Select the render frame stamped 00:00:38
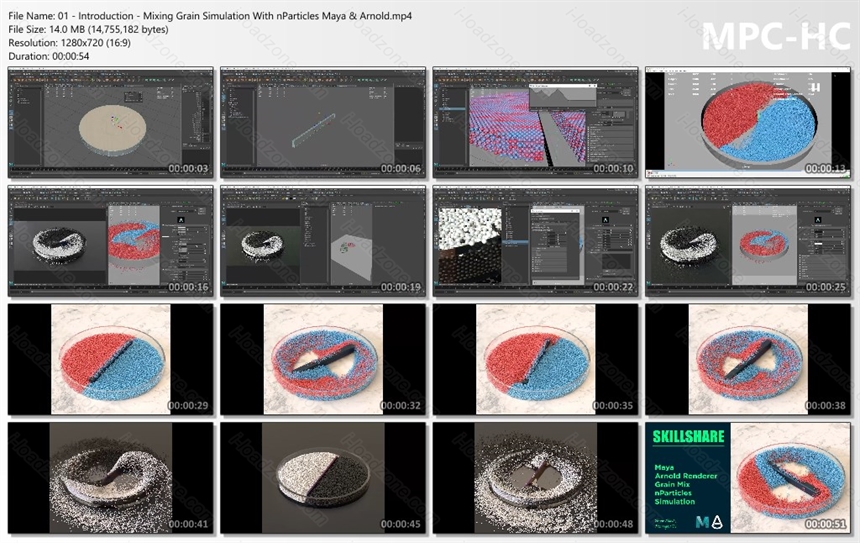Screen dimensions: 860x543 [x=748, y=360]
